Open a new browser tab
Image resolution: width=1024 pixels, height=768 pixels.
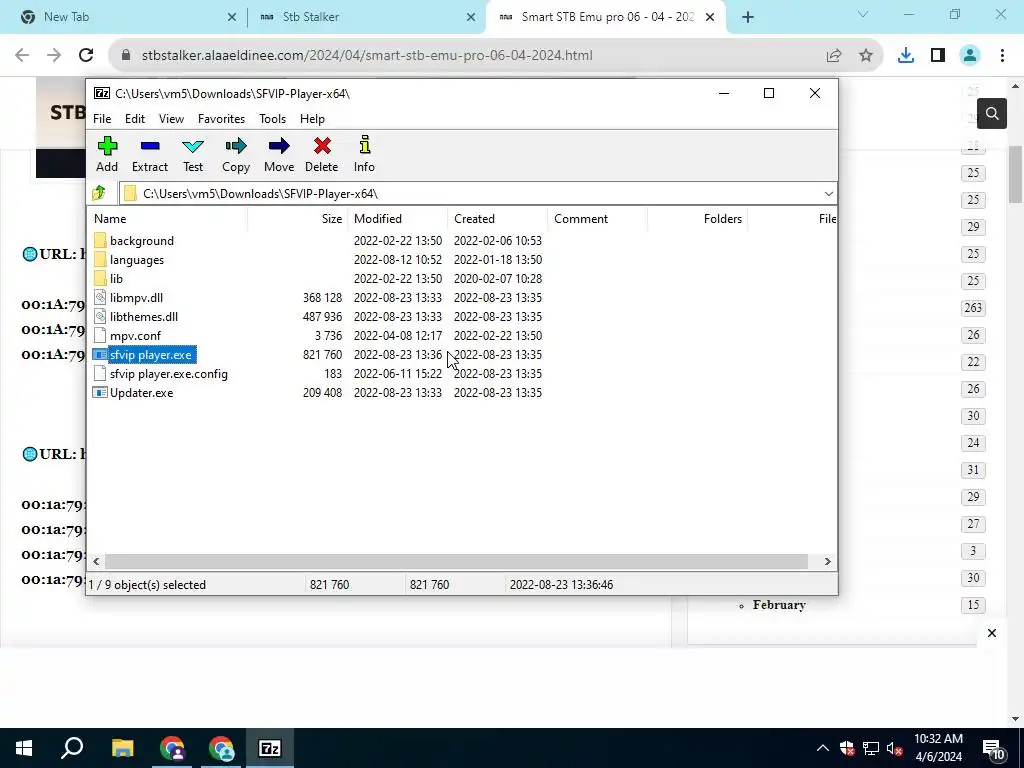pyautogui.click(x=748, y=17)
